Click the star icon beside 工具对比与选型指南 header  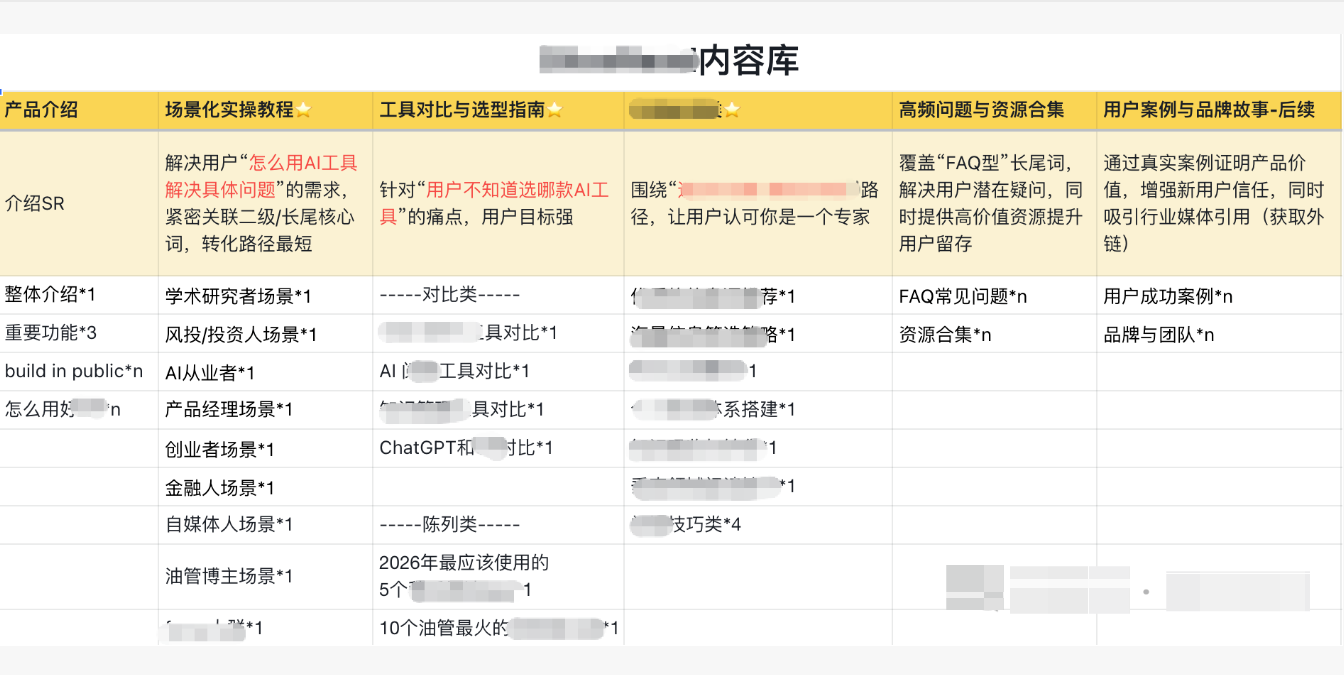(x=556, y=110)
